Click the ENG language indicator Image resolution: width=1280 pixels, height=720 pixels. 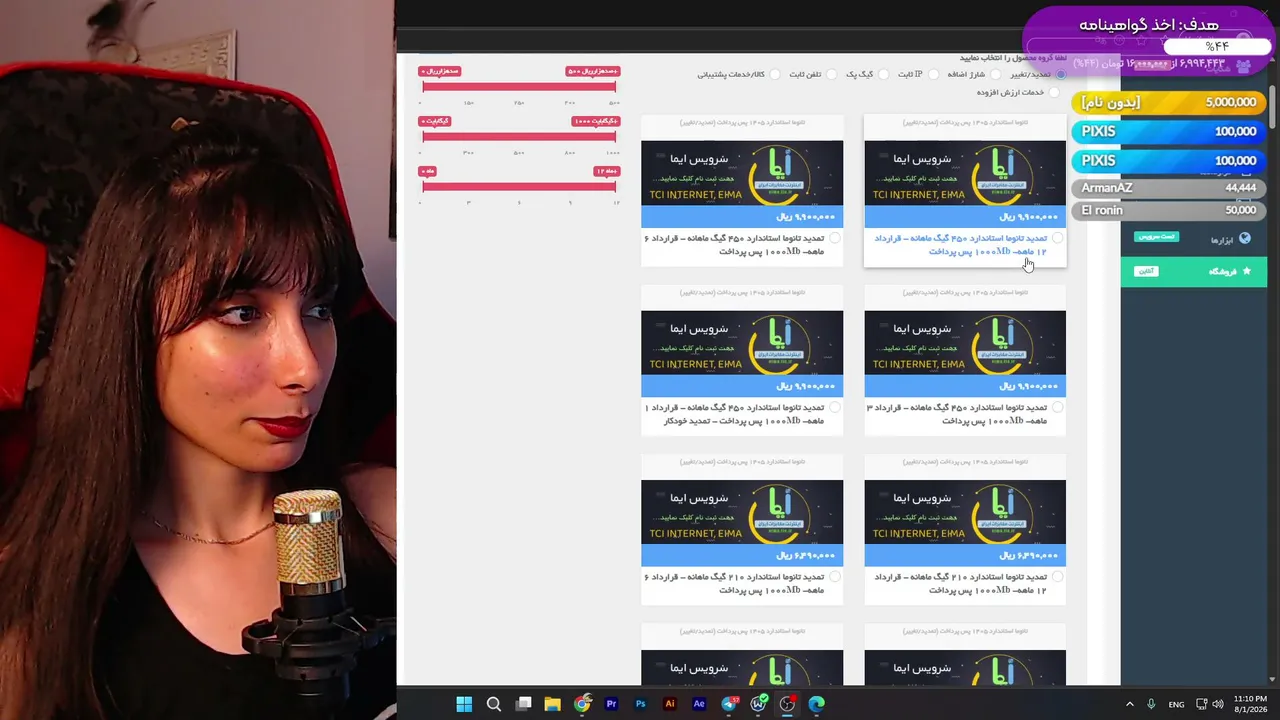[1176, 704]
